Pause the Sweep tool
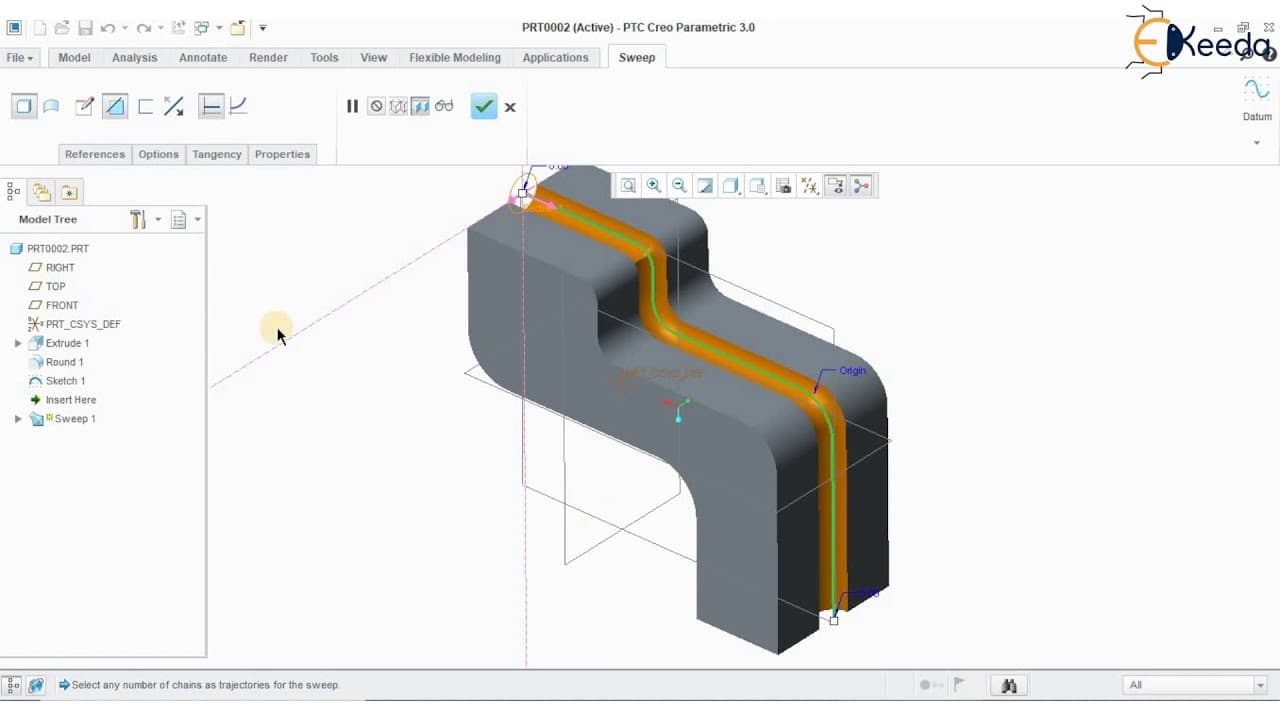 [352, 106]
